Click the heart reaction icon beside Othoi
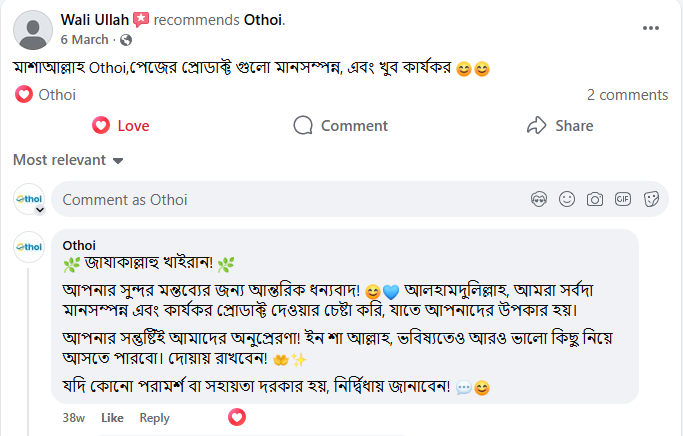This screenshot has height=436, width=683. pos(24,95)
